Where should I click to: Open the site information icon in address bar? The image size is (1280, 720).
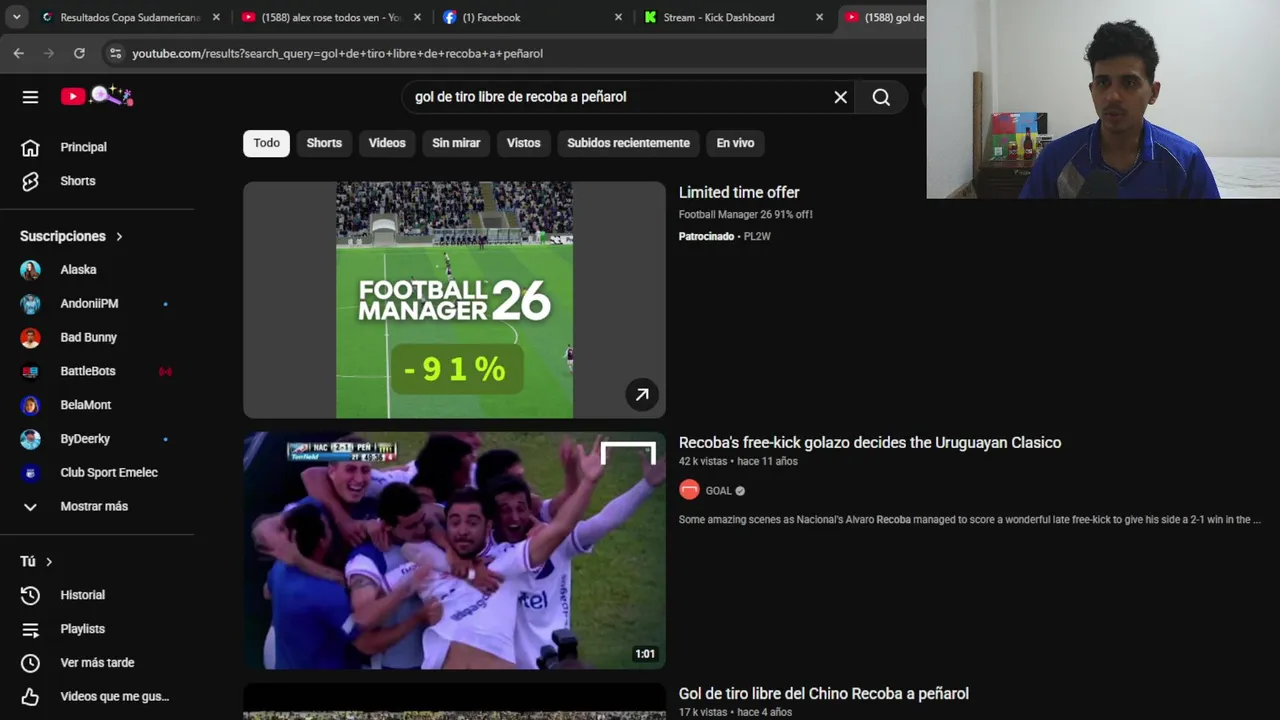[114, 53]
